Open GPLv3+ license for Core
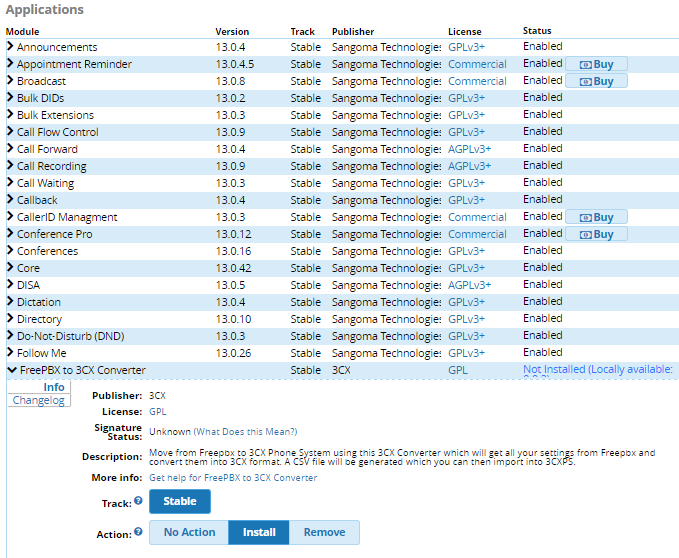Screen dimensions: 679x558 [x=466, y=268]
